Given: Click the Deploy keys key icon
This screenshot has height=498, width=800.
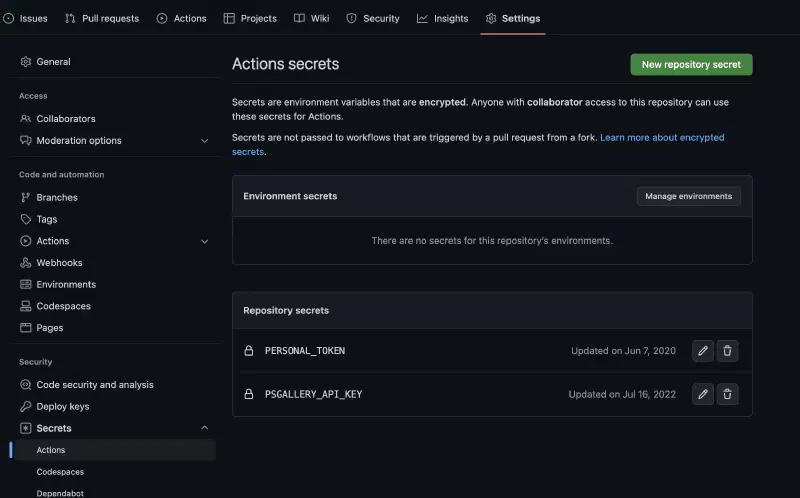Looking at the screenshot, I should 26,407.
